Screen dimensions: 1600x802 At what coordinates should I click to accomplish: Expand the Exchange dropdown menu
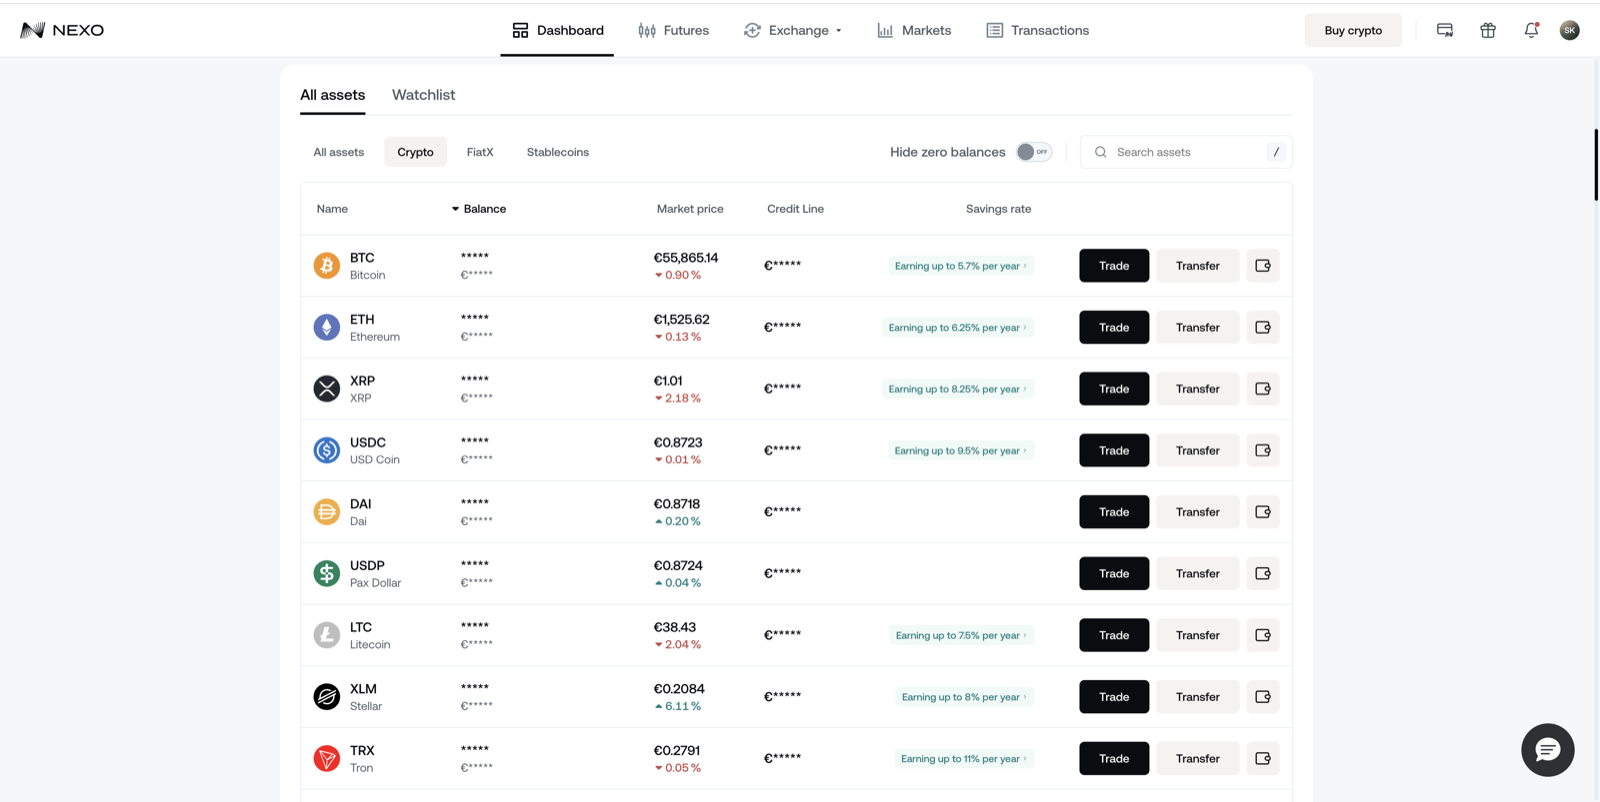pos(793,30)
